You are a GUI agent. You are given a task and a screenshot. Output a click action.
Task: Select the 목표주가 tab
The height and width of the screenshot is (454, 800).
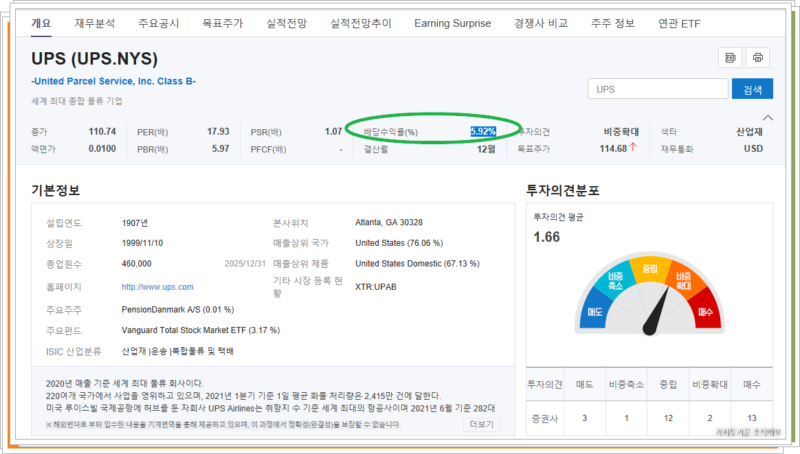[x=222, y=23]
